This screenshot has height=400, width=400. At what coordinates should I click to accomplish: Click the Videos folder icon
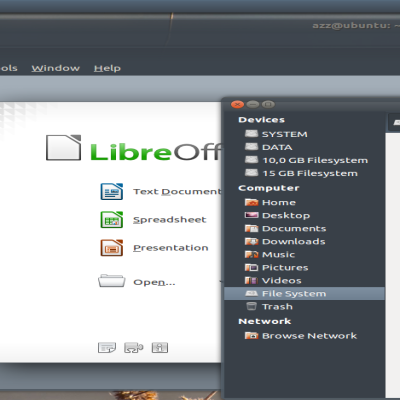coord(251,280)
